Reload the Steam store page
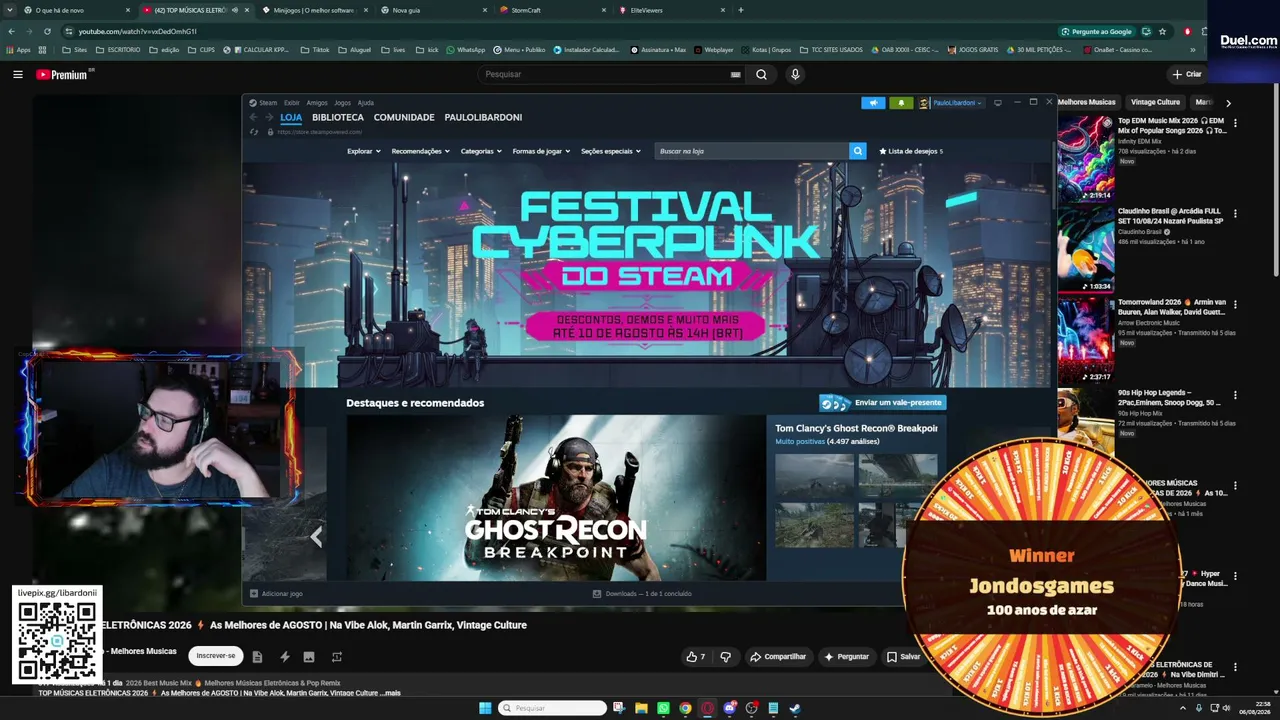The image size is (1280, 720). click(254, 132)
